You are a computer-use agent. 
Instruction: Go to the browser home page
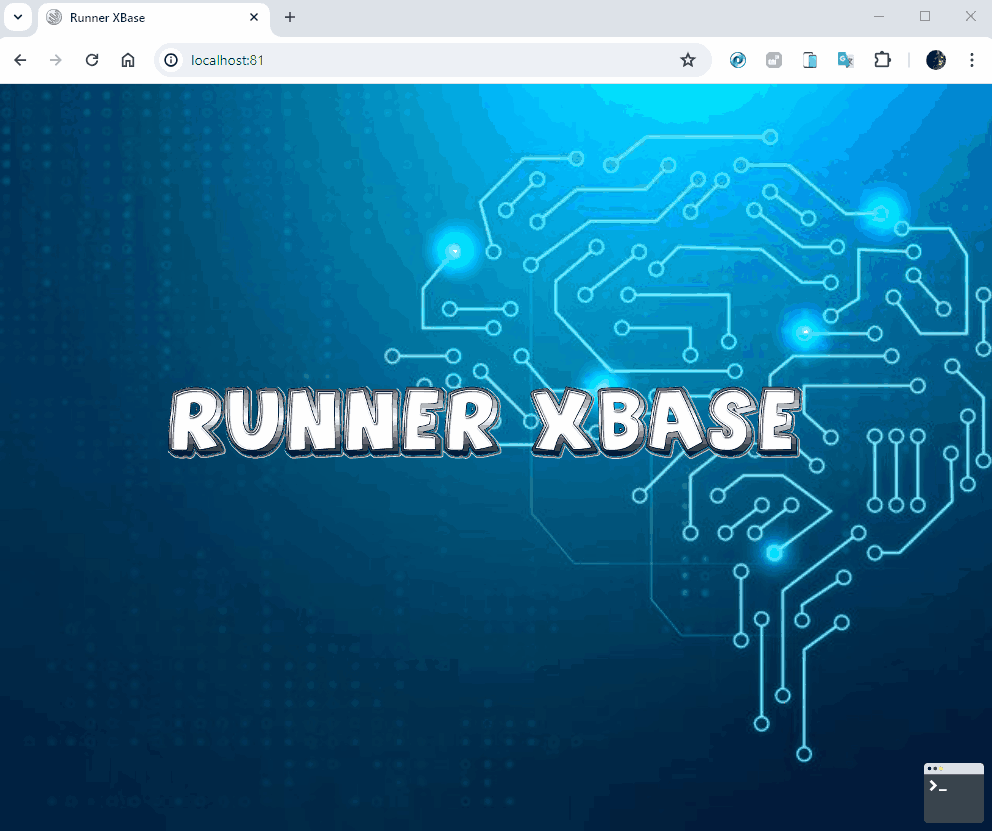(x=128, y=60)
